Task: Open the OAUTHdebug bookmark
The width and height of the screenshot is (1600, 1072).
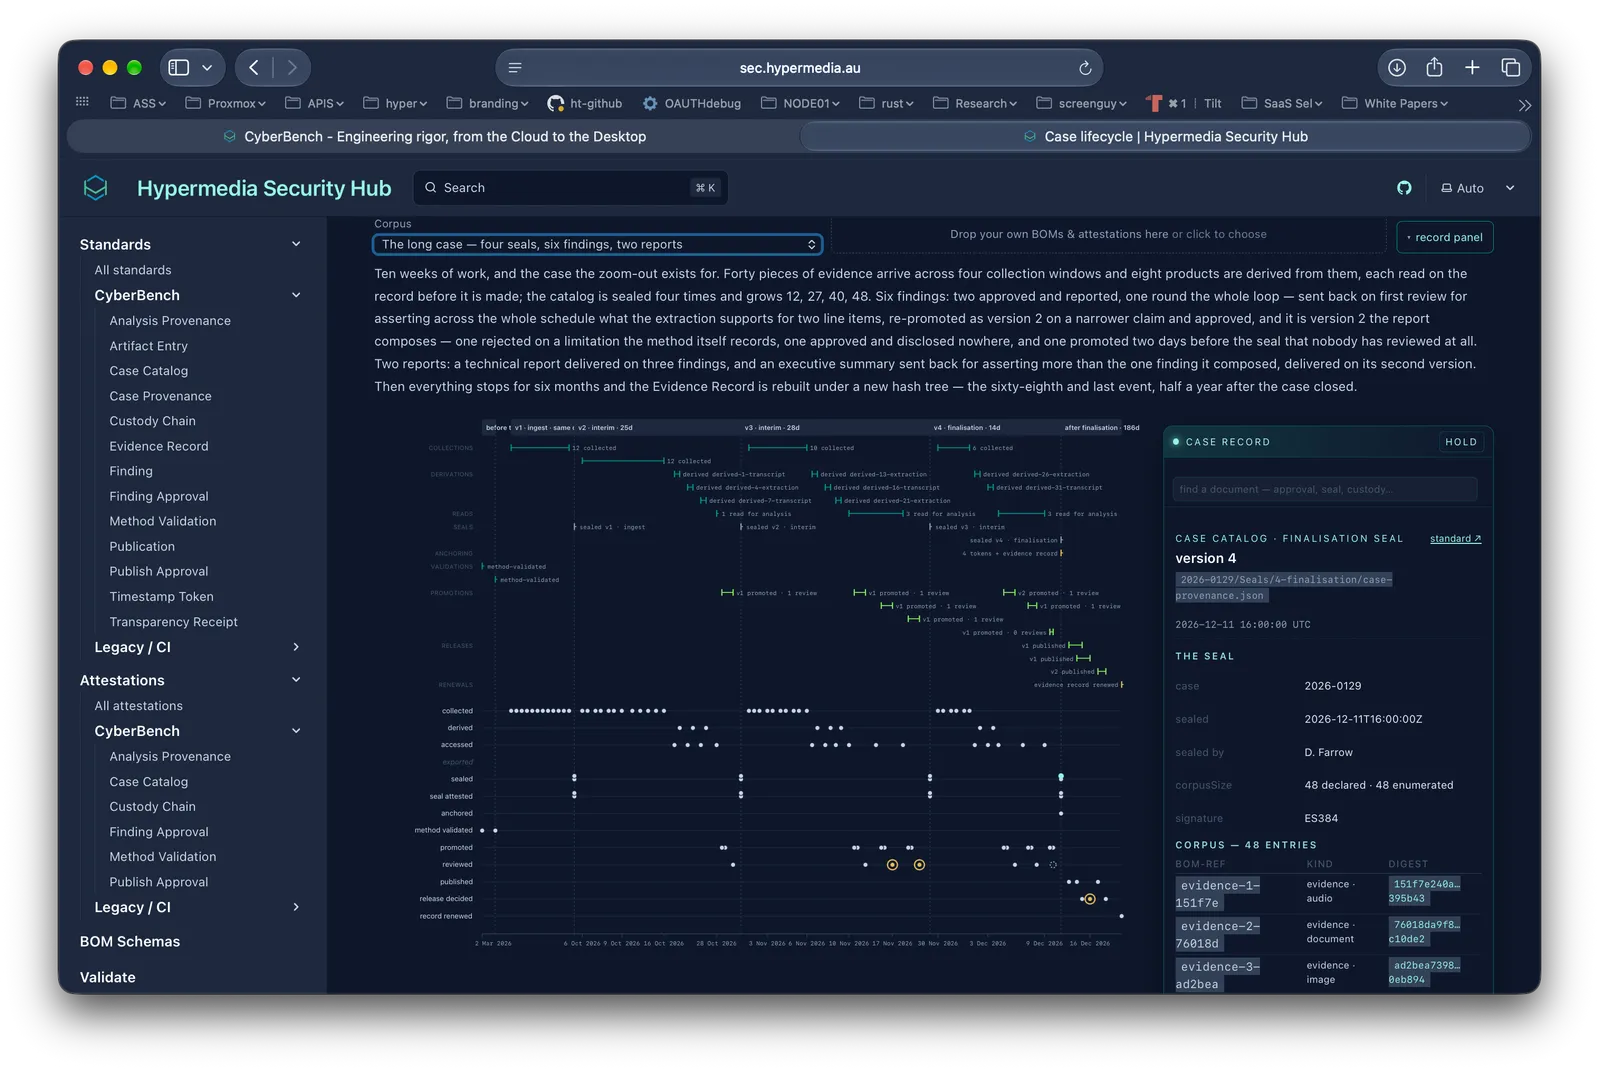Action: 691,103
